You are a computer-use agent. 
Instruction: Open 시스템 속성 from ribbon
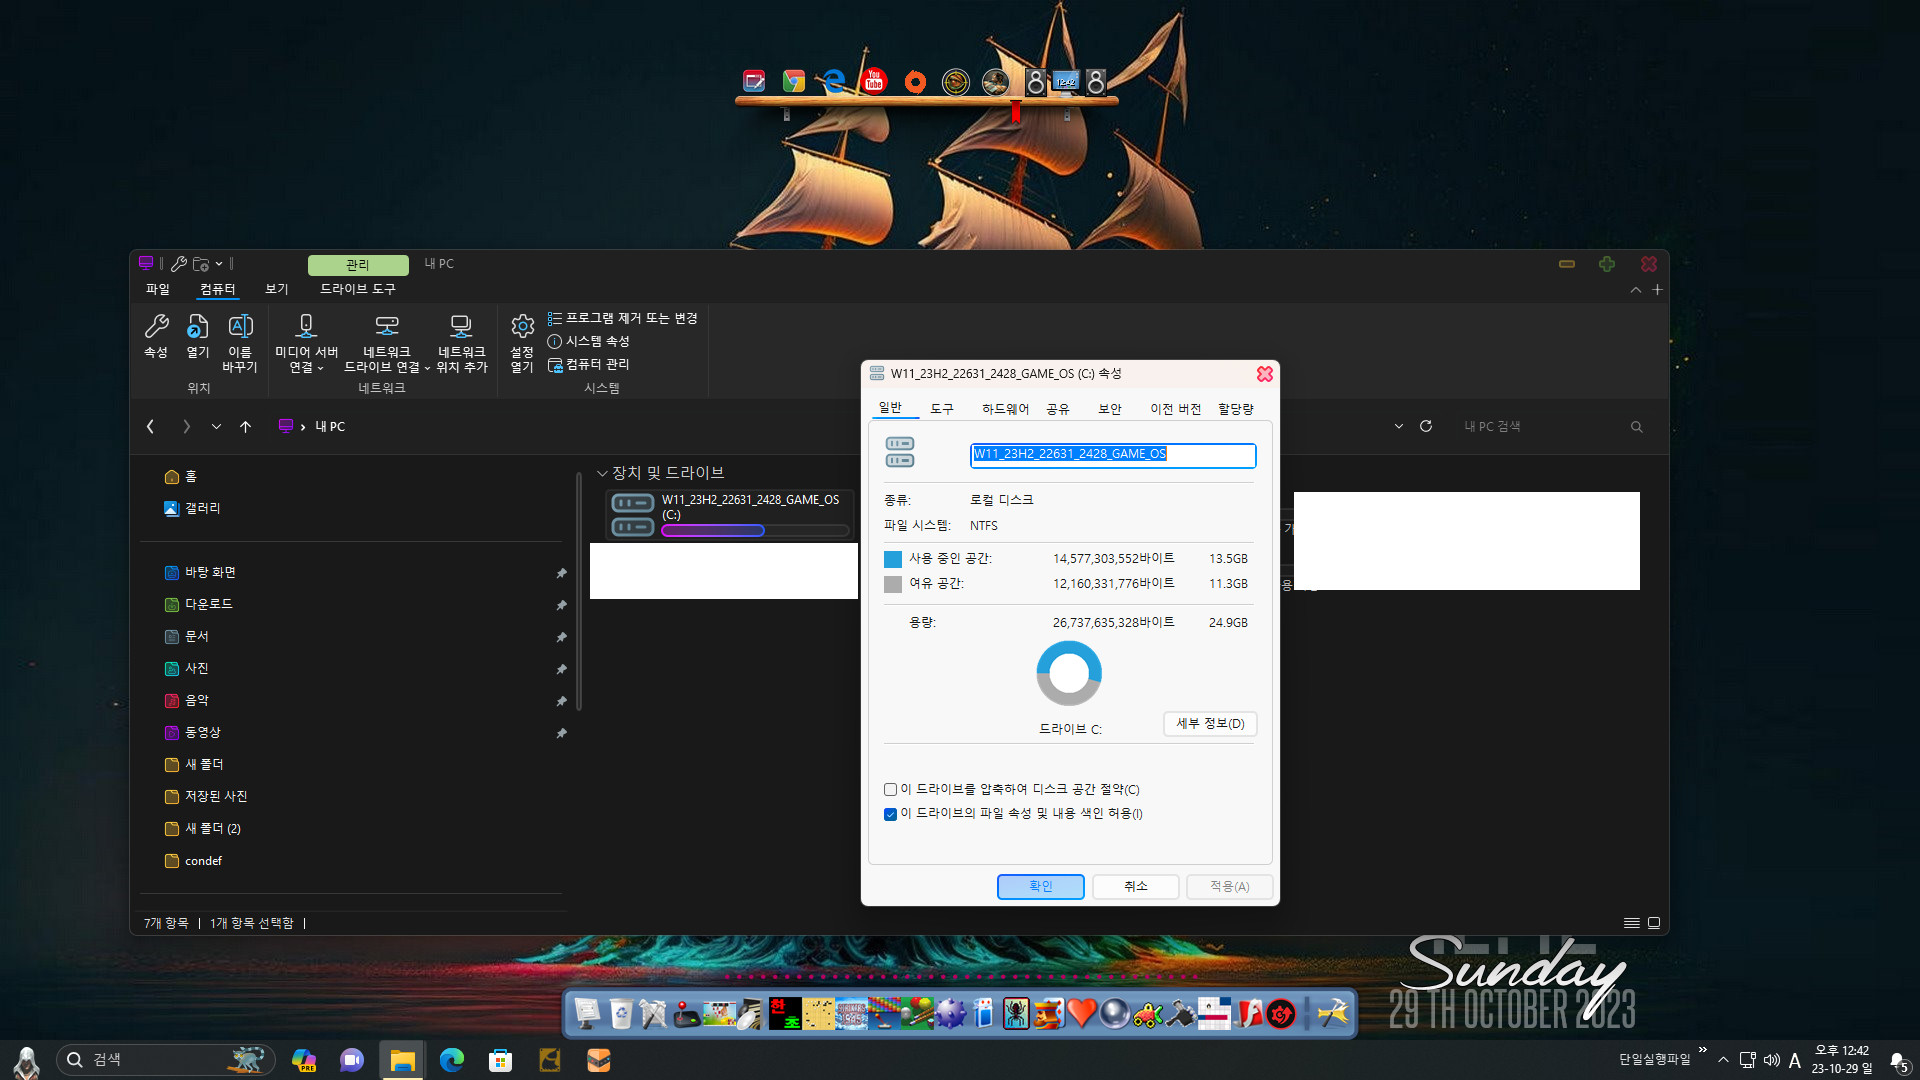(x=588, y=341)
